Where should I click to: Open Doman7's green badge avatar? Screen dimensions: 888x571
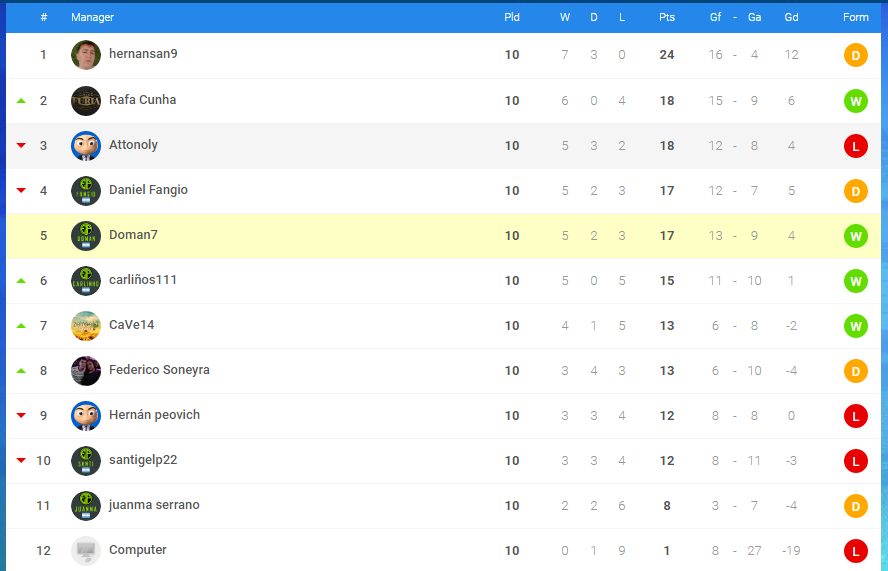[x=86, y=236]
